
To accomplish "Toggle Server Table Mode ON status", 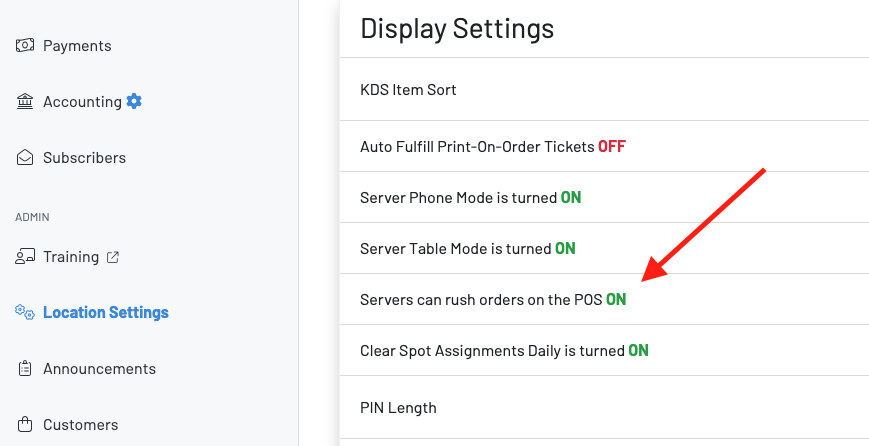I will click(x=565, y=249).
